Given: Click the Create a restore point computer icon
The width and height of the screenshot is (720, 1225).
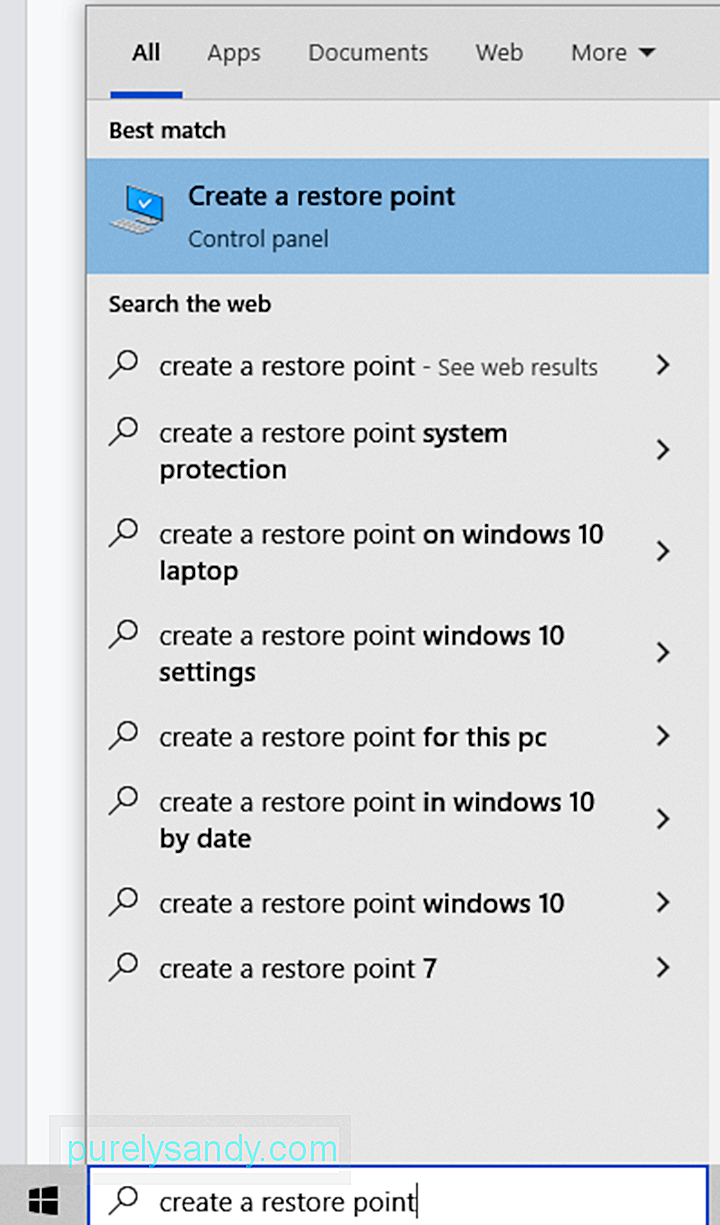Looking at the screenshot, I should tap(137, 210).
